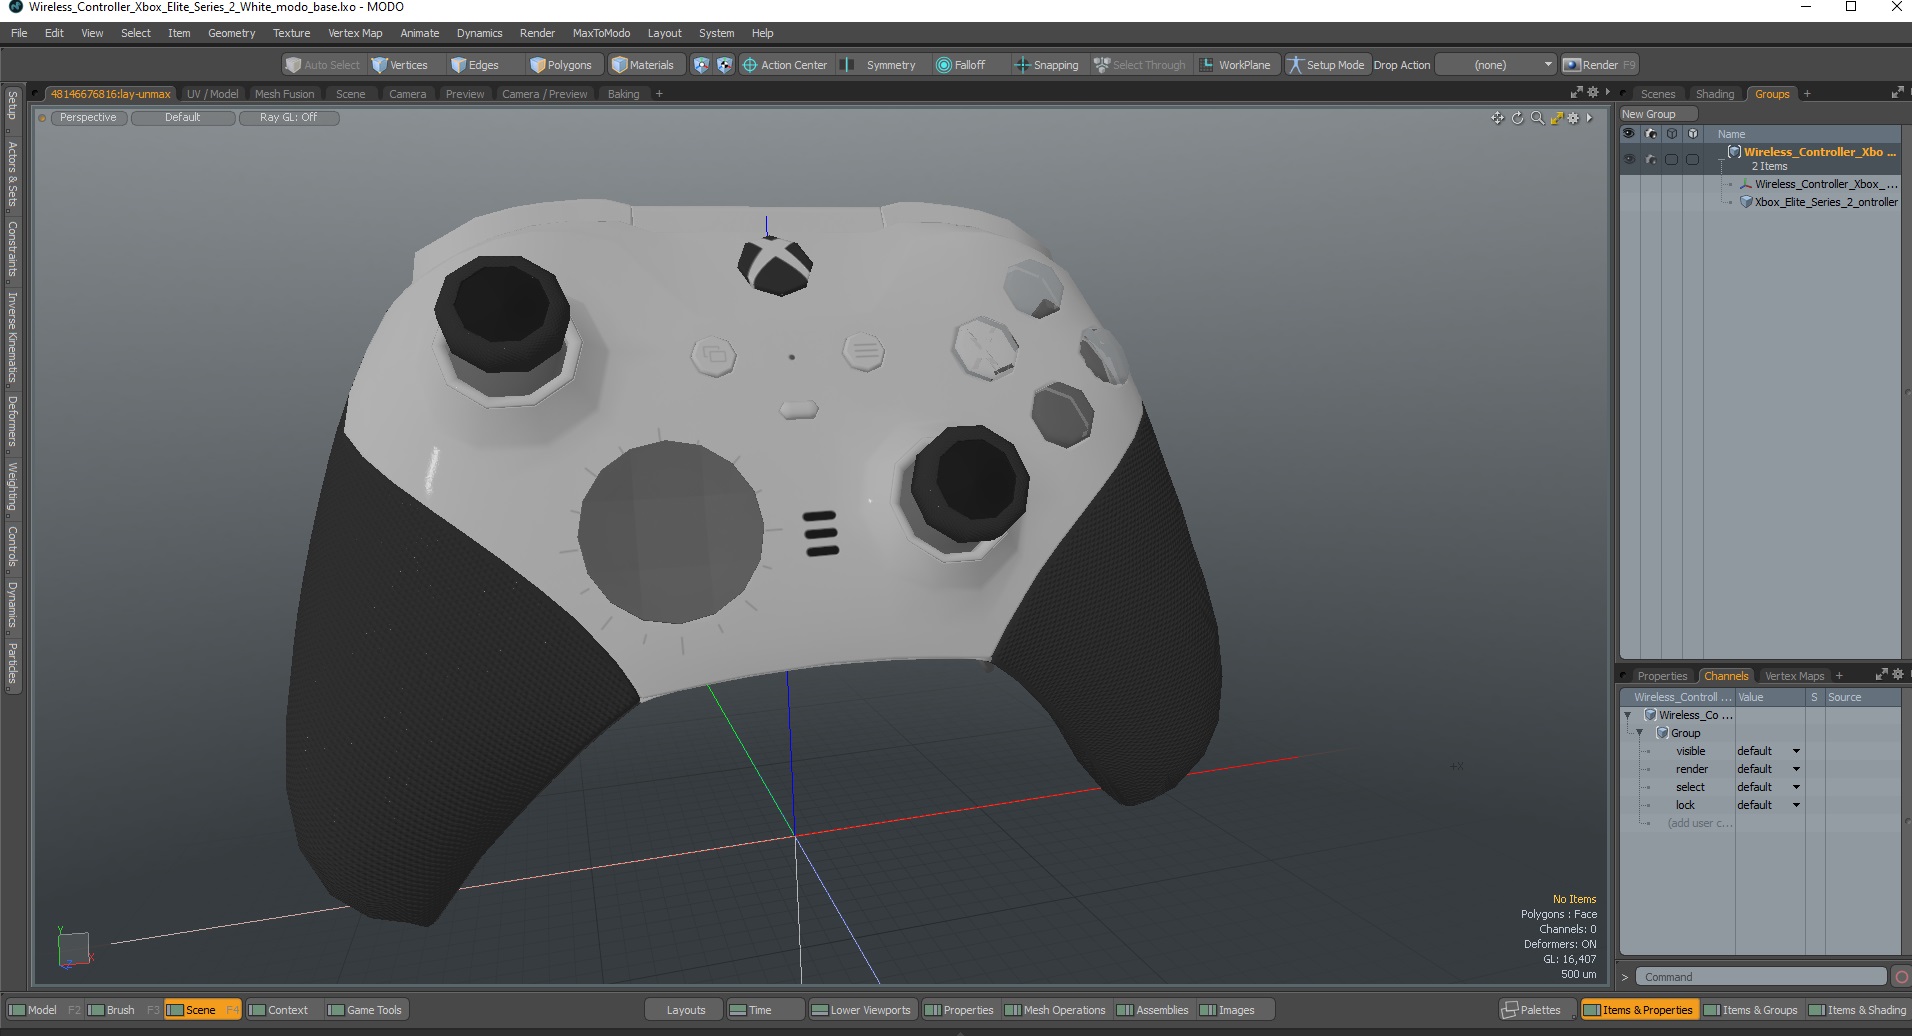Toggle the first checkbox of the Wireless_Controller_Xbo group
The height and width of the screenshot is (1036, 1912).
[x=1671, y=159]
